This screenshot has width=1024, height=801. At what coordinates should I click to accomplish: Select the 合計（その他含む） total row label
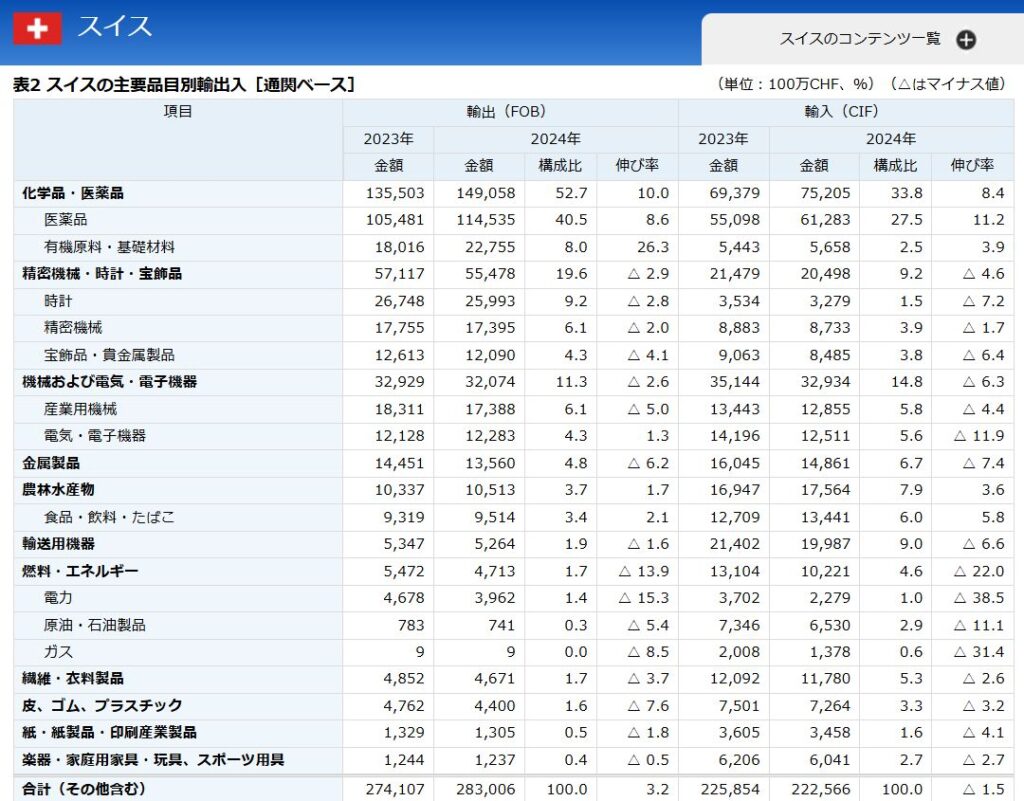point(85,789)
